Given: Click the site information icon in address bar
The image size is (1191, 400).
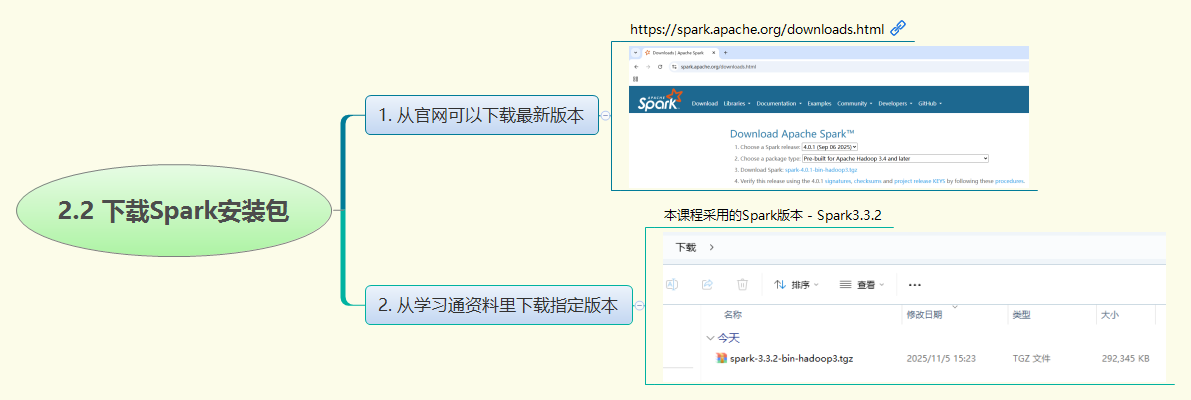Looking at the screenshot, I should click(x=674, y=67).
